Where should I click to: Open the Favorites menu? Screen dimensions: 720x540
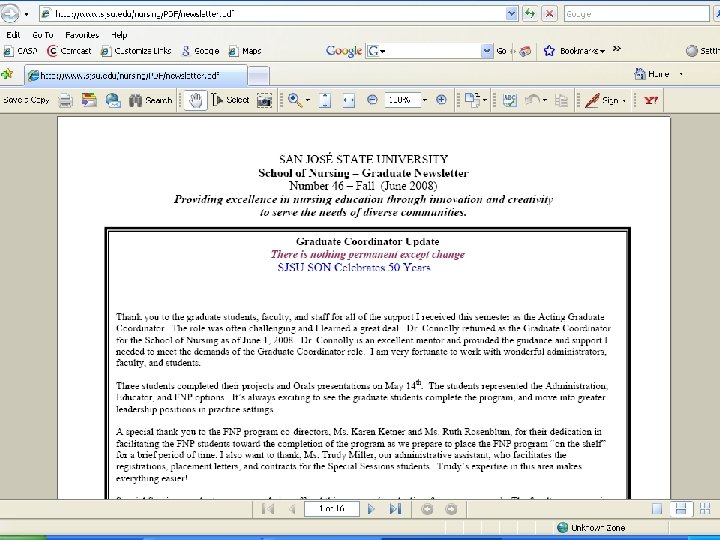[82, 35]
